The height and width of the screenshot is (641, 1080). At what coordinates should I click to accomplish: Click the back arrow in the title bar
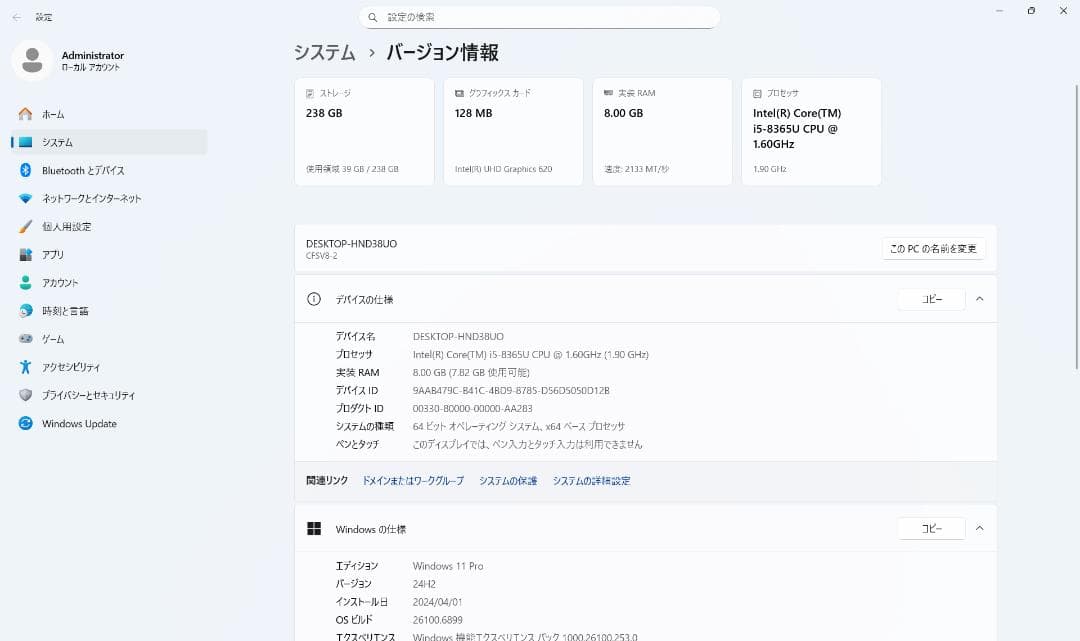pyautogui.click(x=17, y=17)
